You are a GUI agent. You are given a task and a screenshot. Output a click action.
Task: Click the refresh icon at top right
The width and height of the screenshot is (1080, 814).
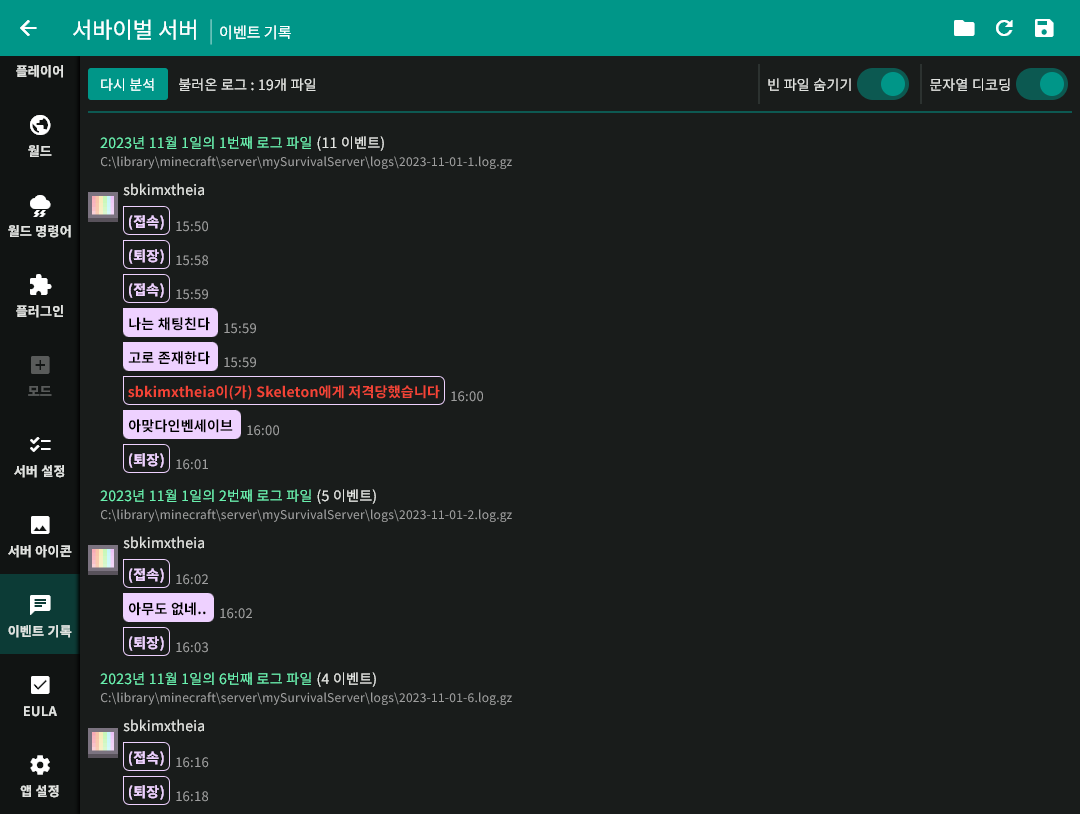1004,28
